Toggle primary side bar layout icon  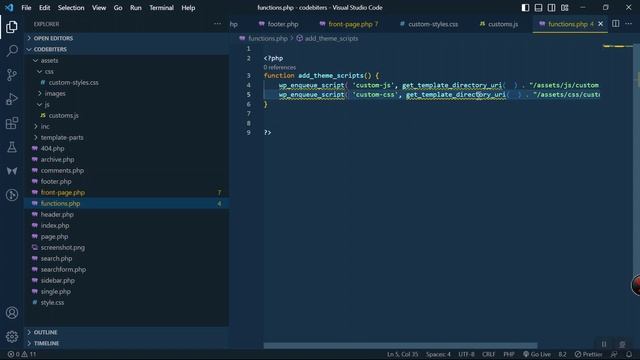pos(525,7)
